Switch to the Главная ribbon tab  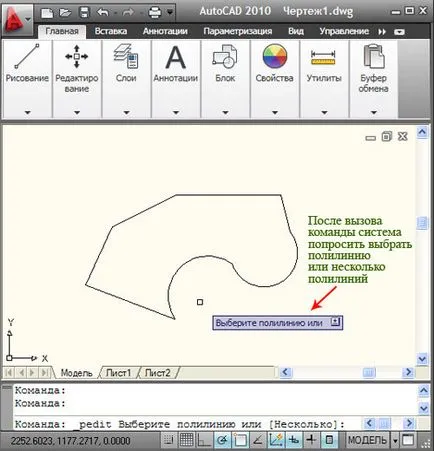point(62,31)
